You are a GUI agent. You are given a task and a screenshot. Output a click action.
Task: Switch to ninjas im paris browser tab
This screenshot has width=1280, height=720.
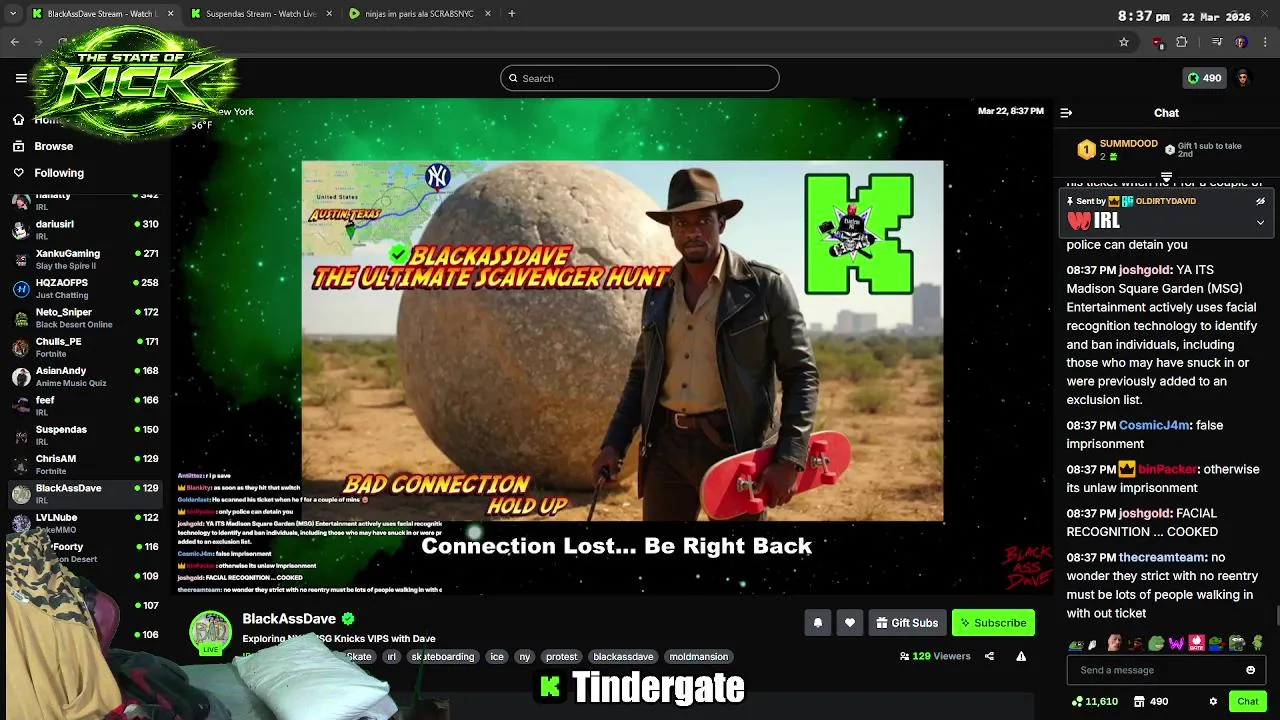(x=418, y=14)
